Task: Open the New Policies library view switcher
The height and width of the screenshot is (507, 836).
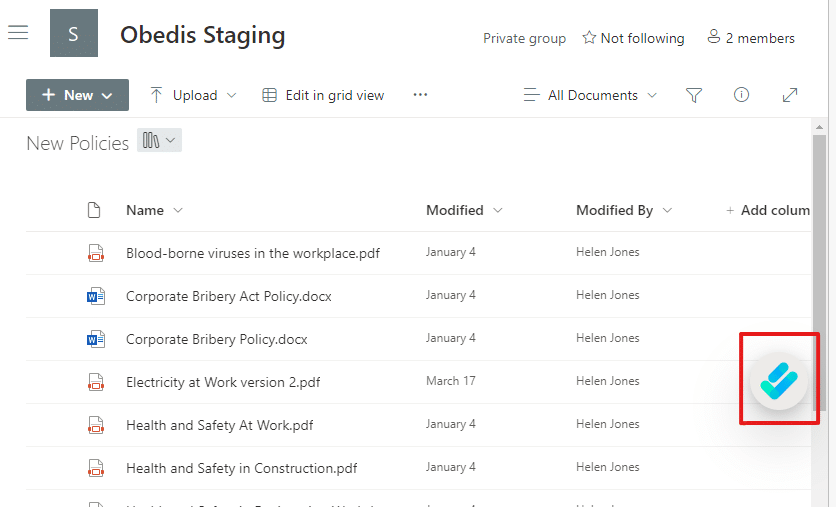Action: (x=159, y=141)
